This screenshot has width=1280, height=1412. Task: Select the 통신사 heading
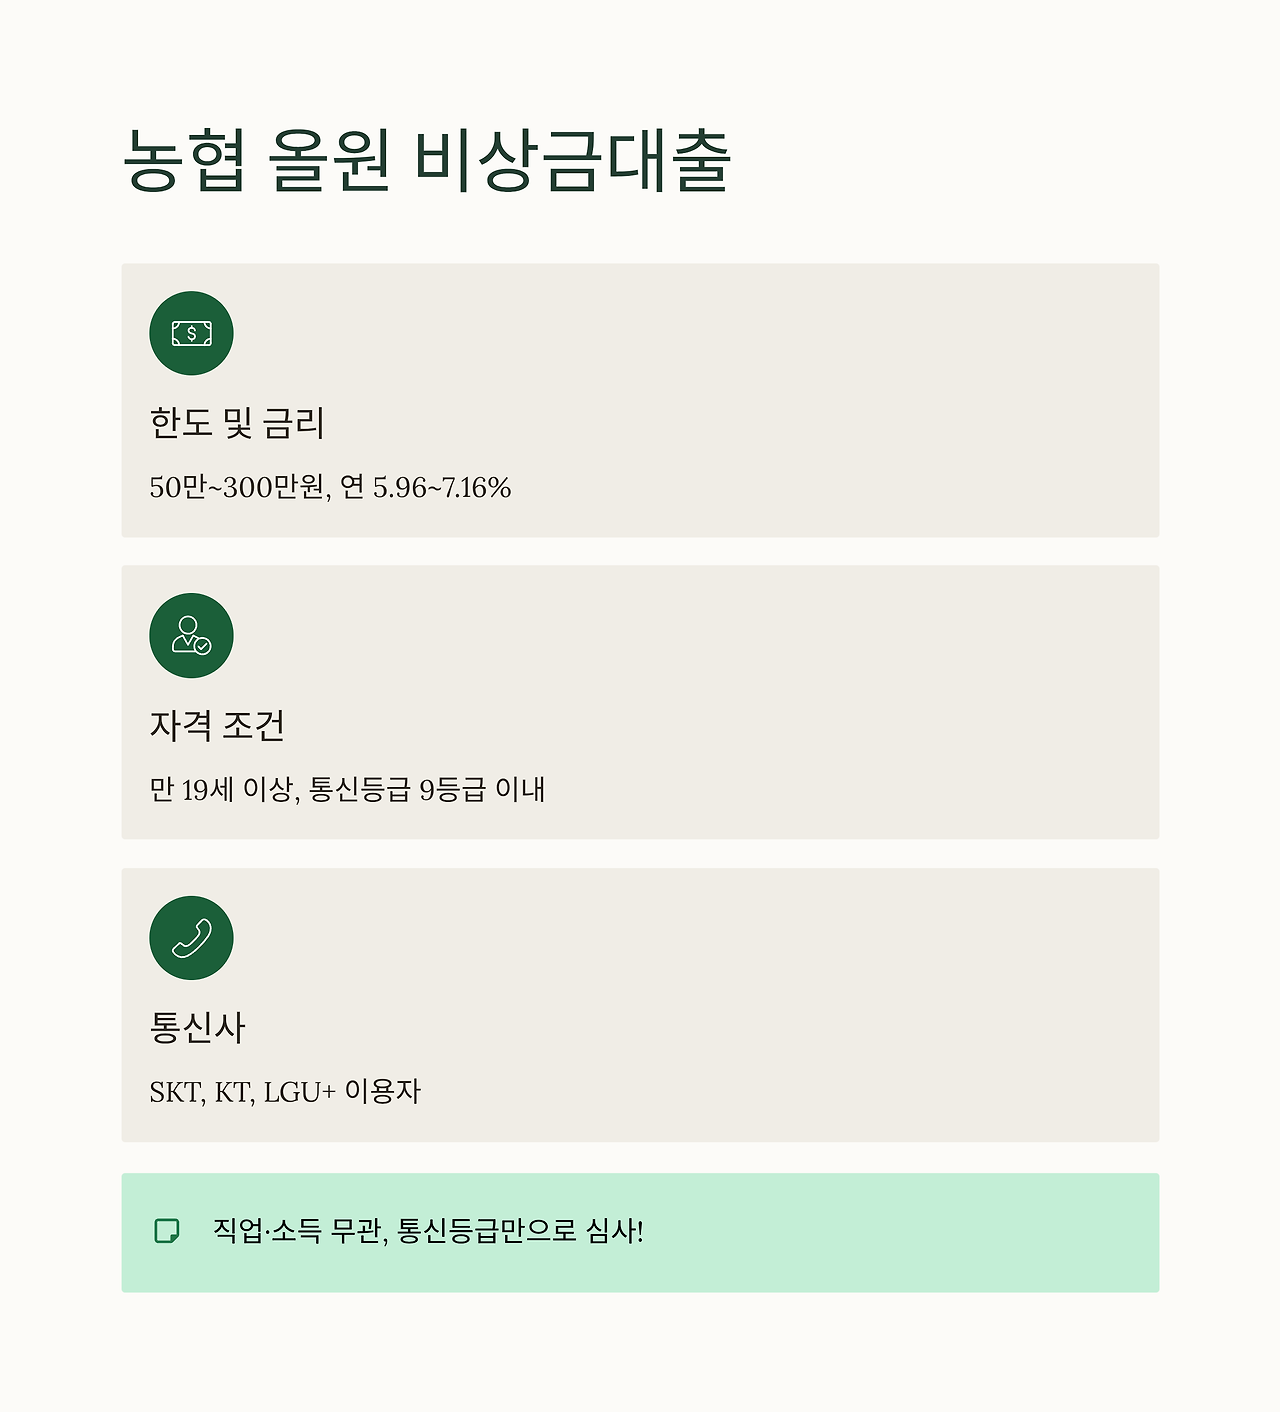(x=197, y=1028)
